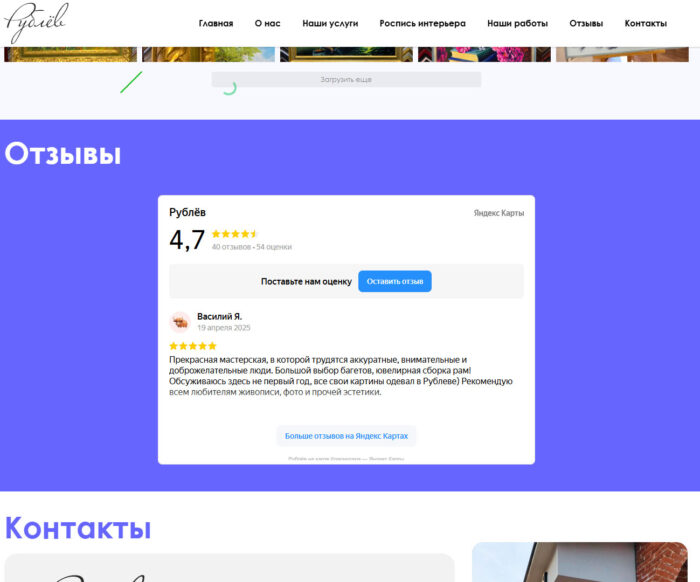
Task: Open Контакты in the header menu
Action: 646,23
